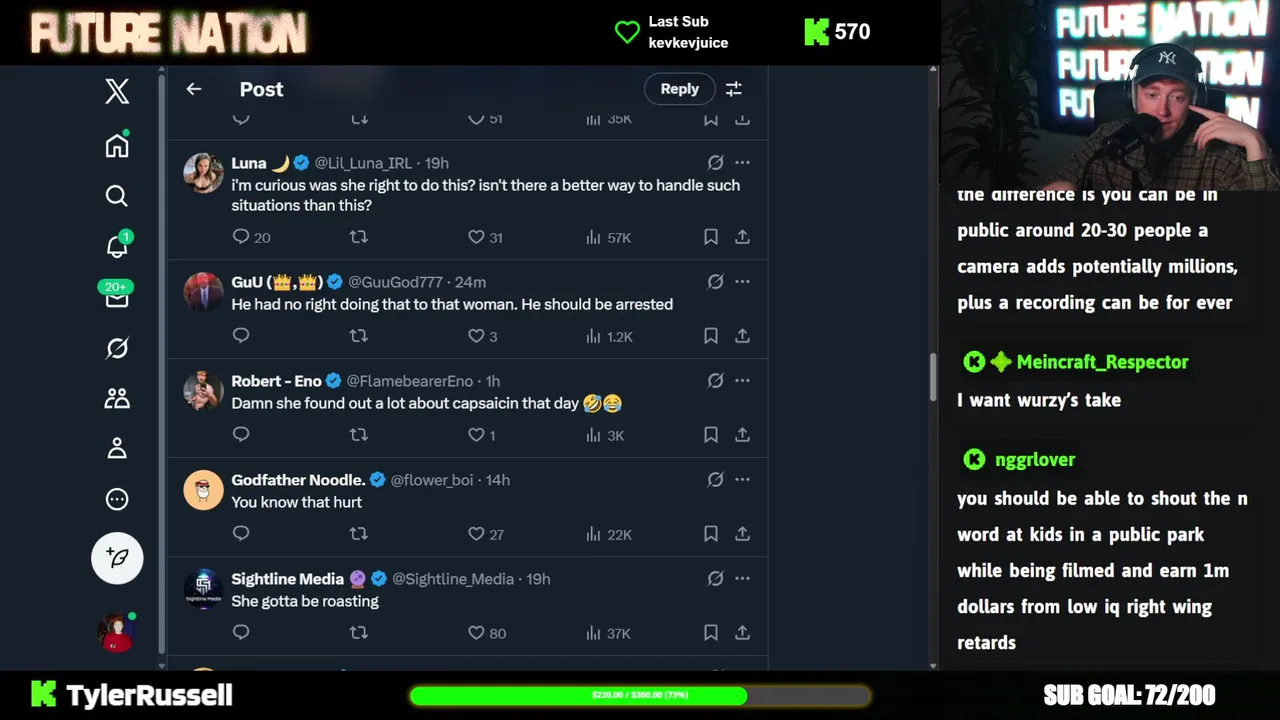Like Luna's reply with 31 likes
This screenshot has height=720, width=1280.
tap(476, 237)
